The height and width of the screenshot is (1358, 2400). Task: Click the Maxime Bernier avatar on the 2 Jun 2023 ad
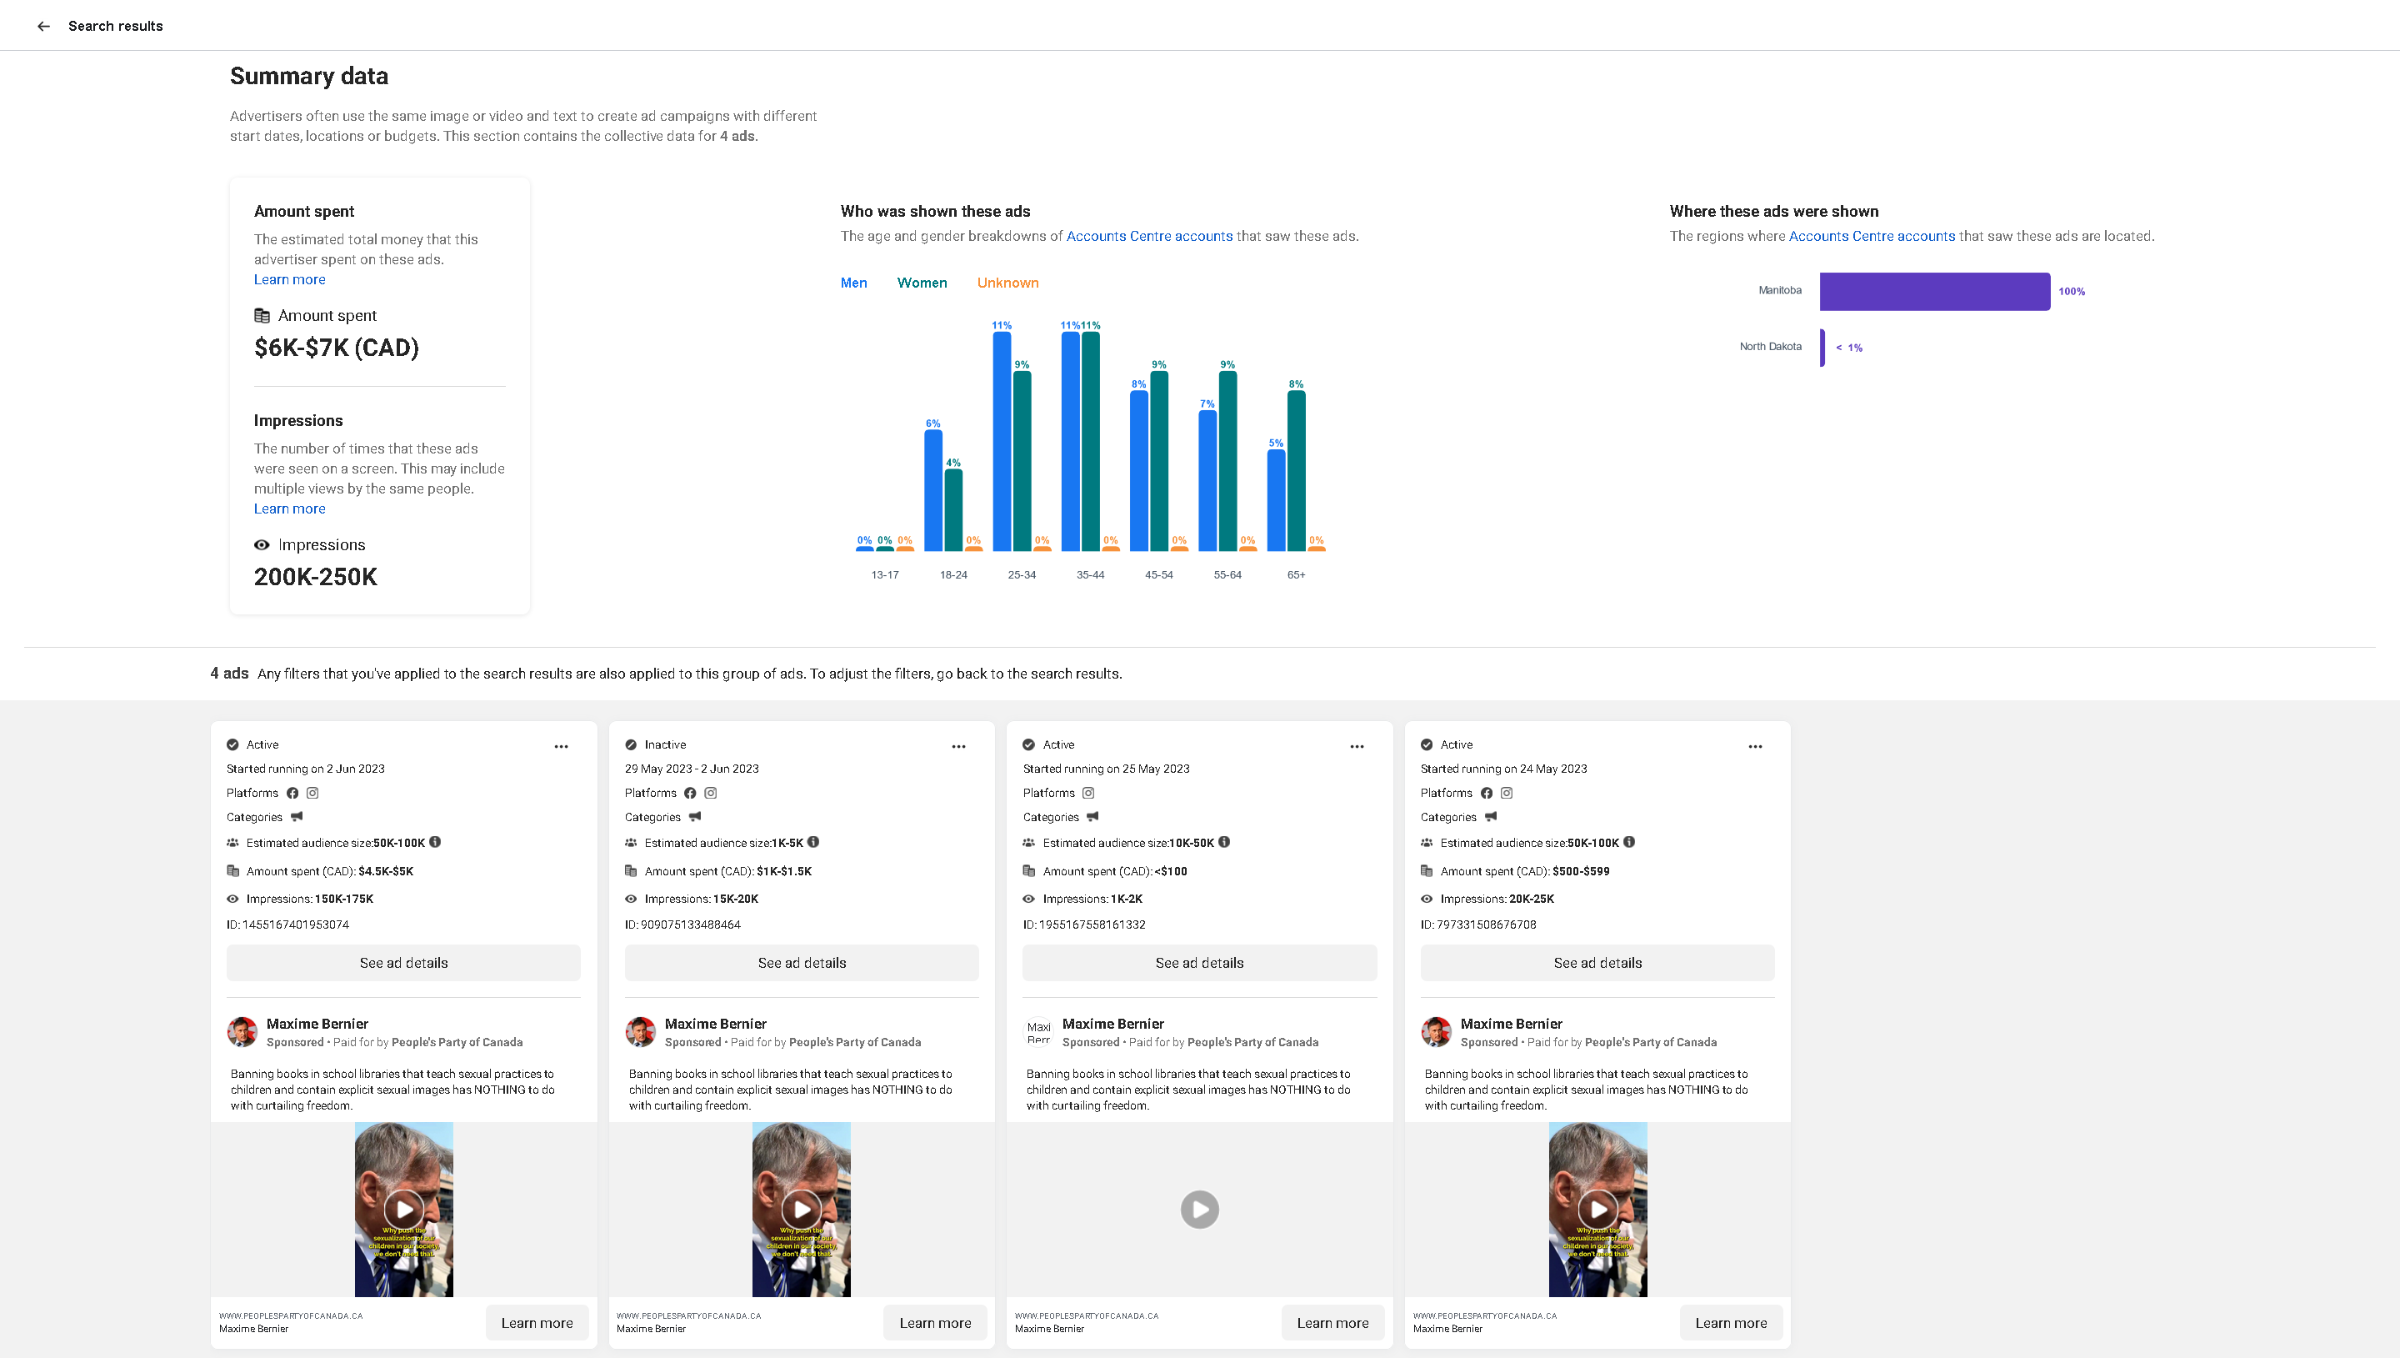(x=242, y=1032)
